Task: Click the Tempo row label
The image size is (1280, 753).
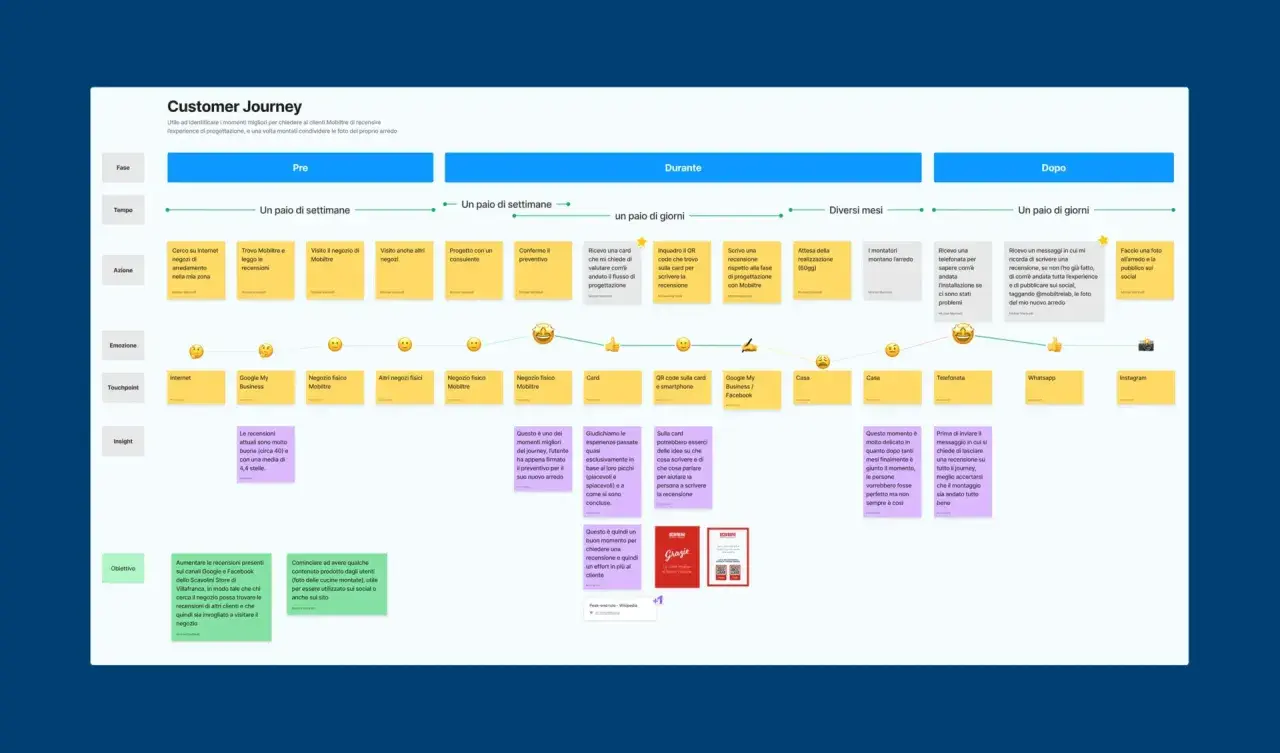Action: pyautogui.click(x=123, y=210)
